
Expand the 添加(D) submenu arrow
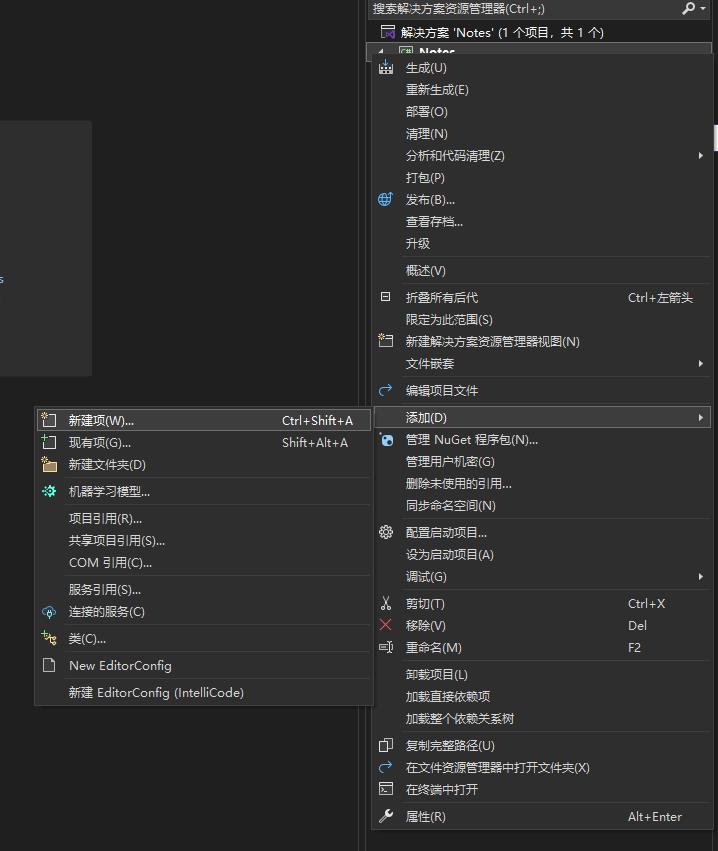[701, 418]
